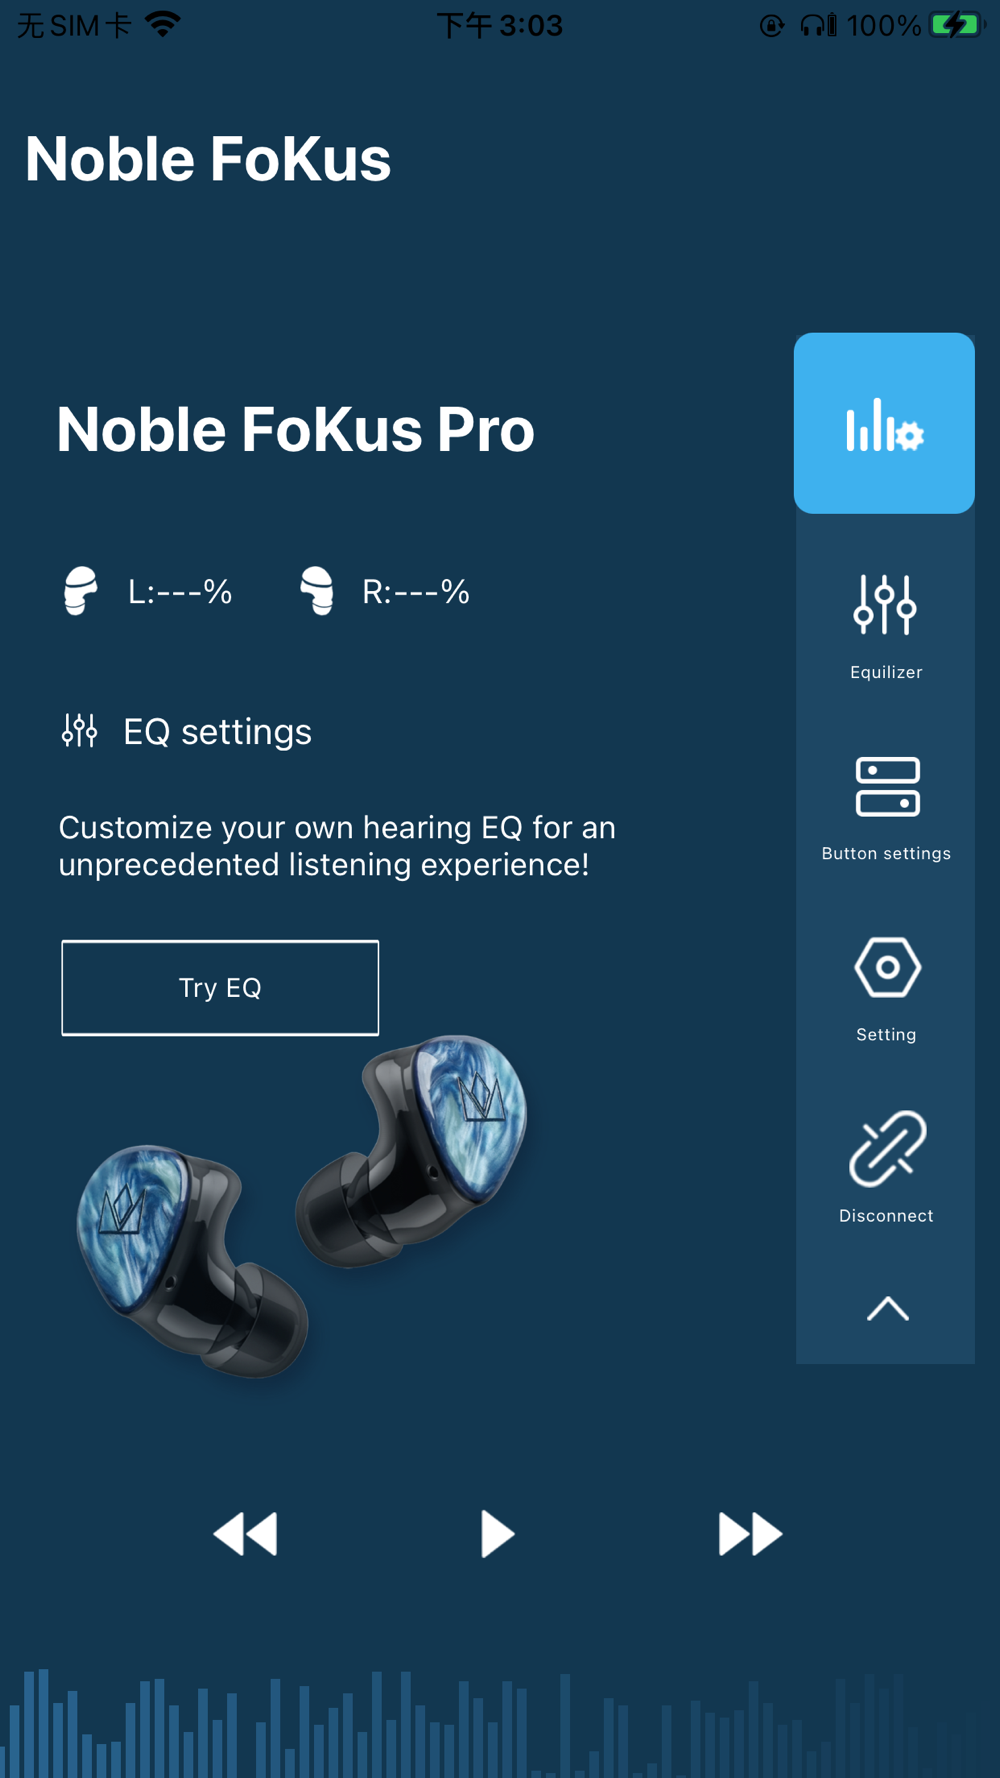Tap the Try EQ button

point(220,988)
